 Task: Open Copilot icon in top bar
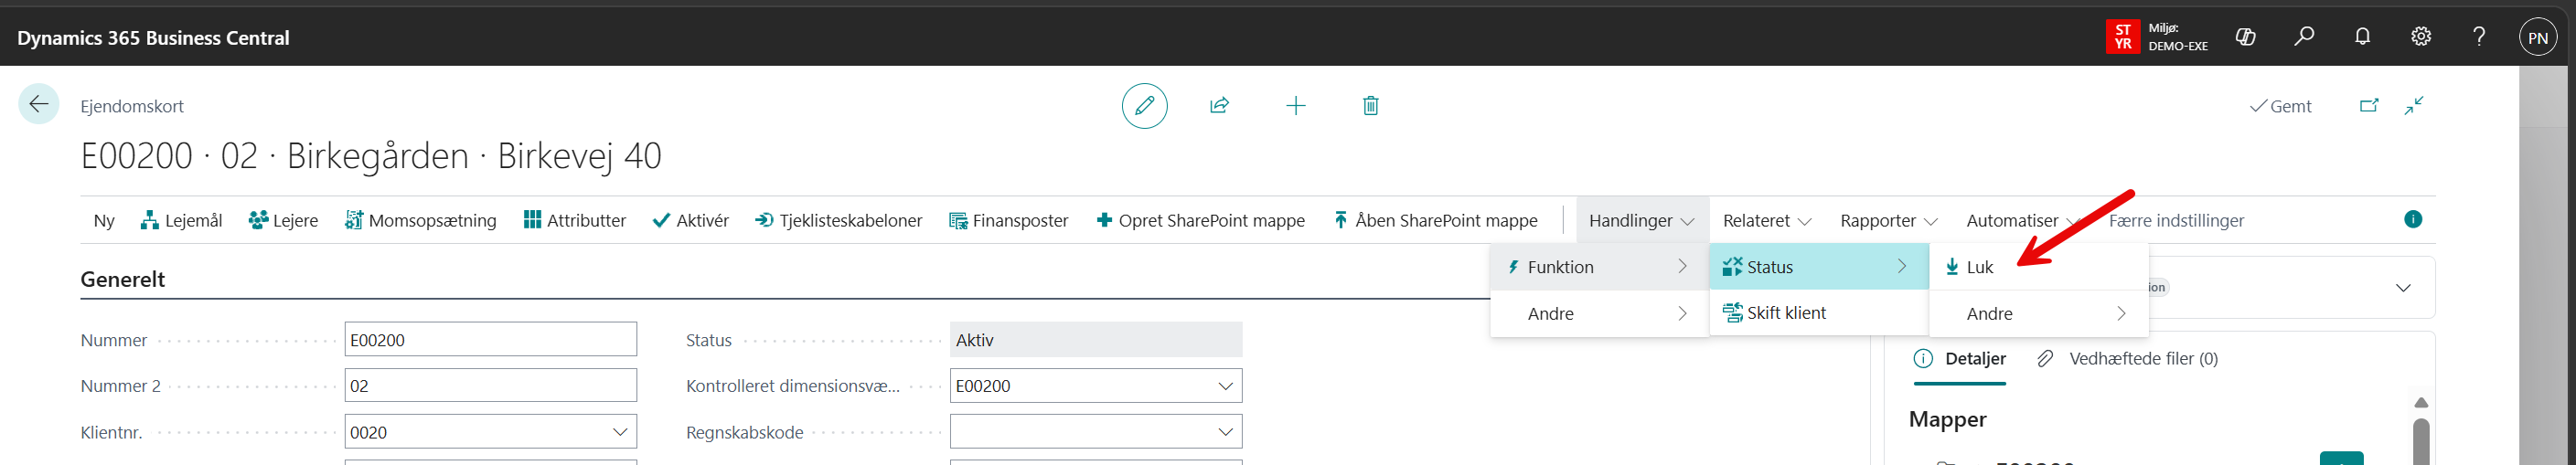point(2245,37)
